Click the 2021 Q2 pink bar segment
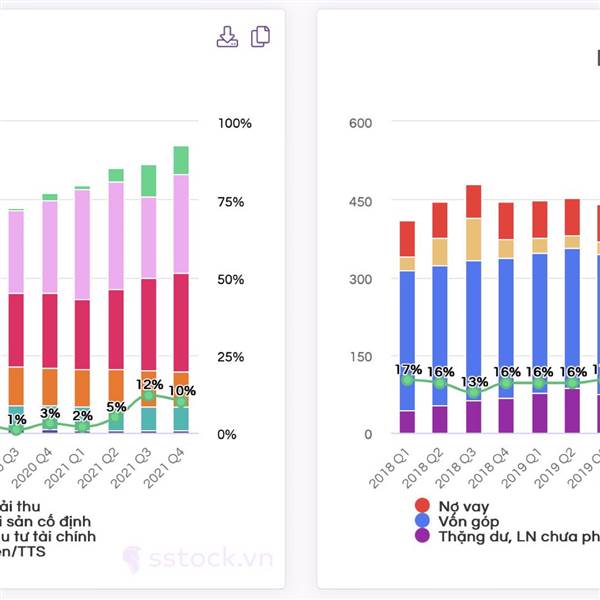 [116, 236]
